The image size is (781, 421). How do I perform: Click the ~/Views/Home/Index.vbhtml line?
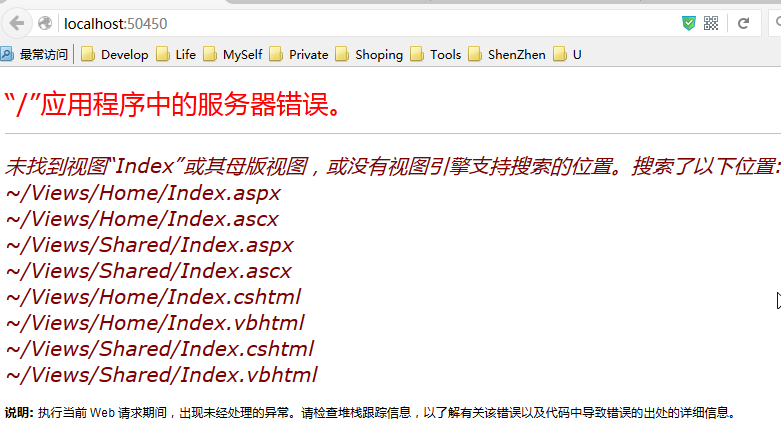click(x=155, y=322)
